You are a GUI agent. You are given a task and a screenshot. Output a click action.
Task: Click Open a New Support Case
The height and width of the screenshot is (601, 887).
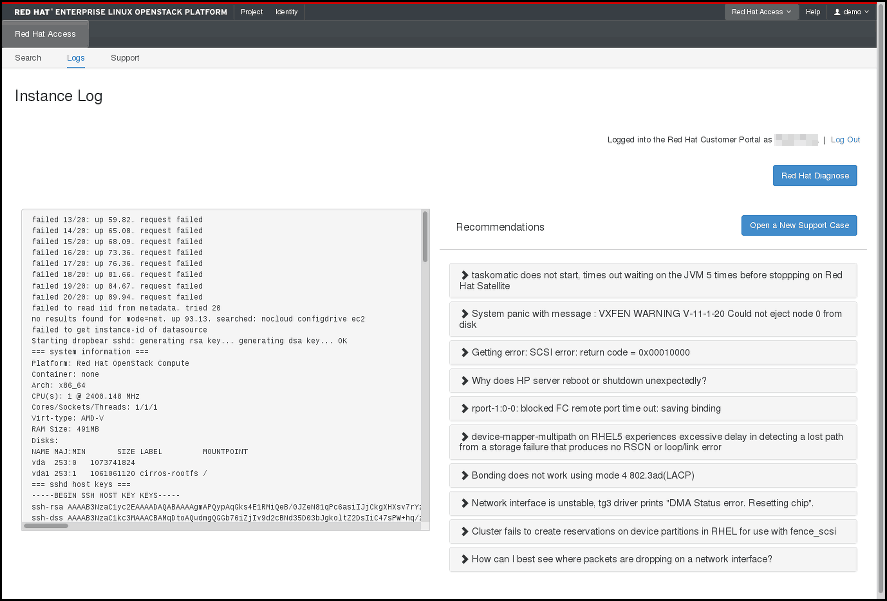pyautogui.click(x=798, y=225)
